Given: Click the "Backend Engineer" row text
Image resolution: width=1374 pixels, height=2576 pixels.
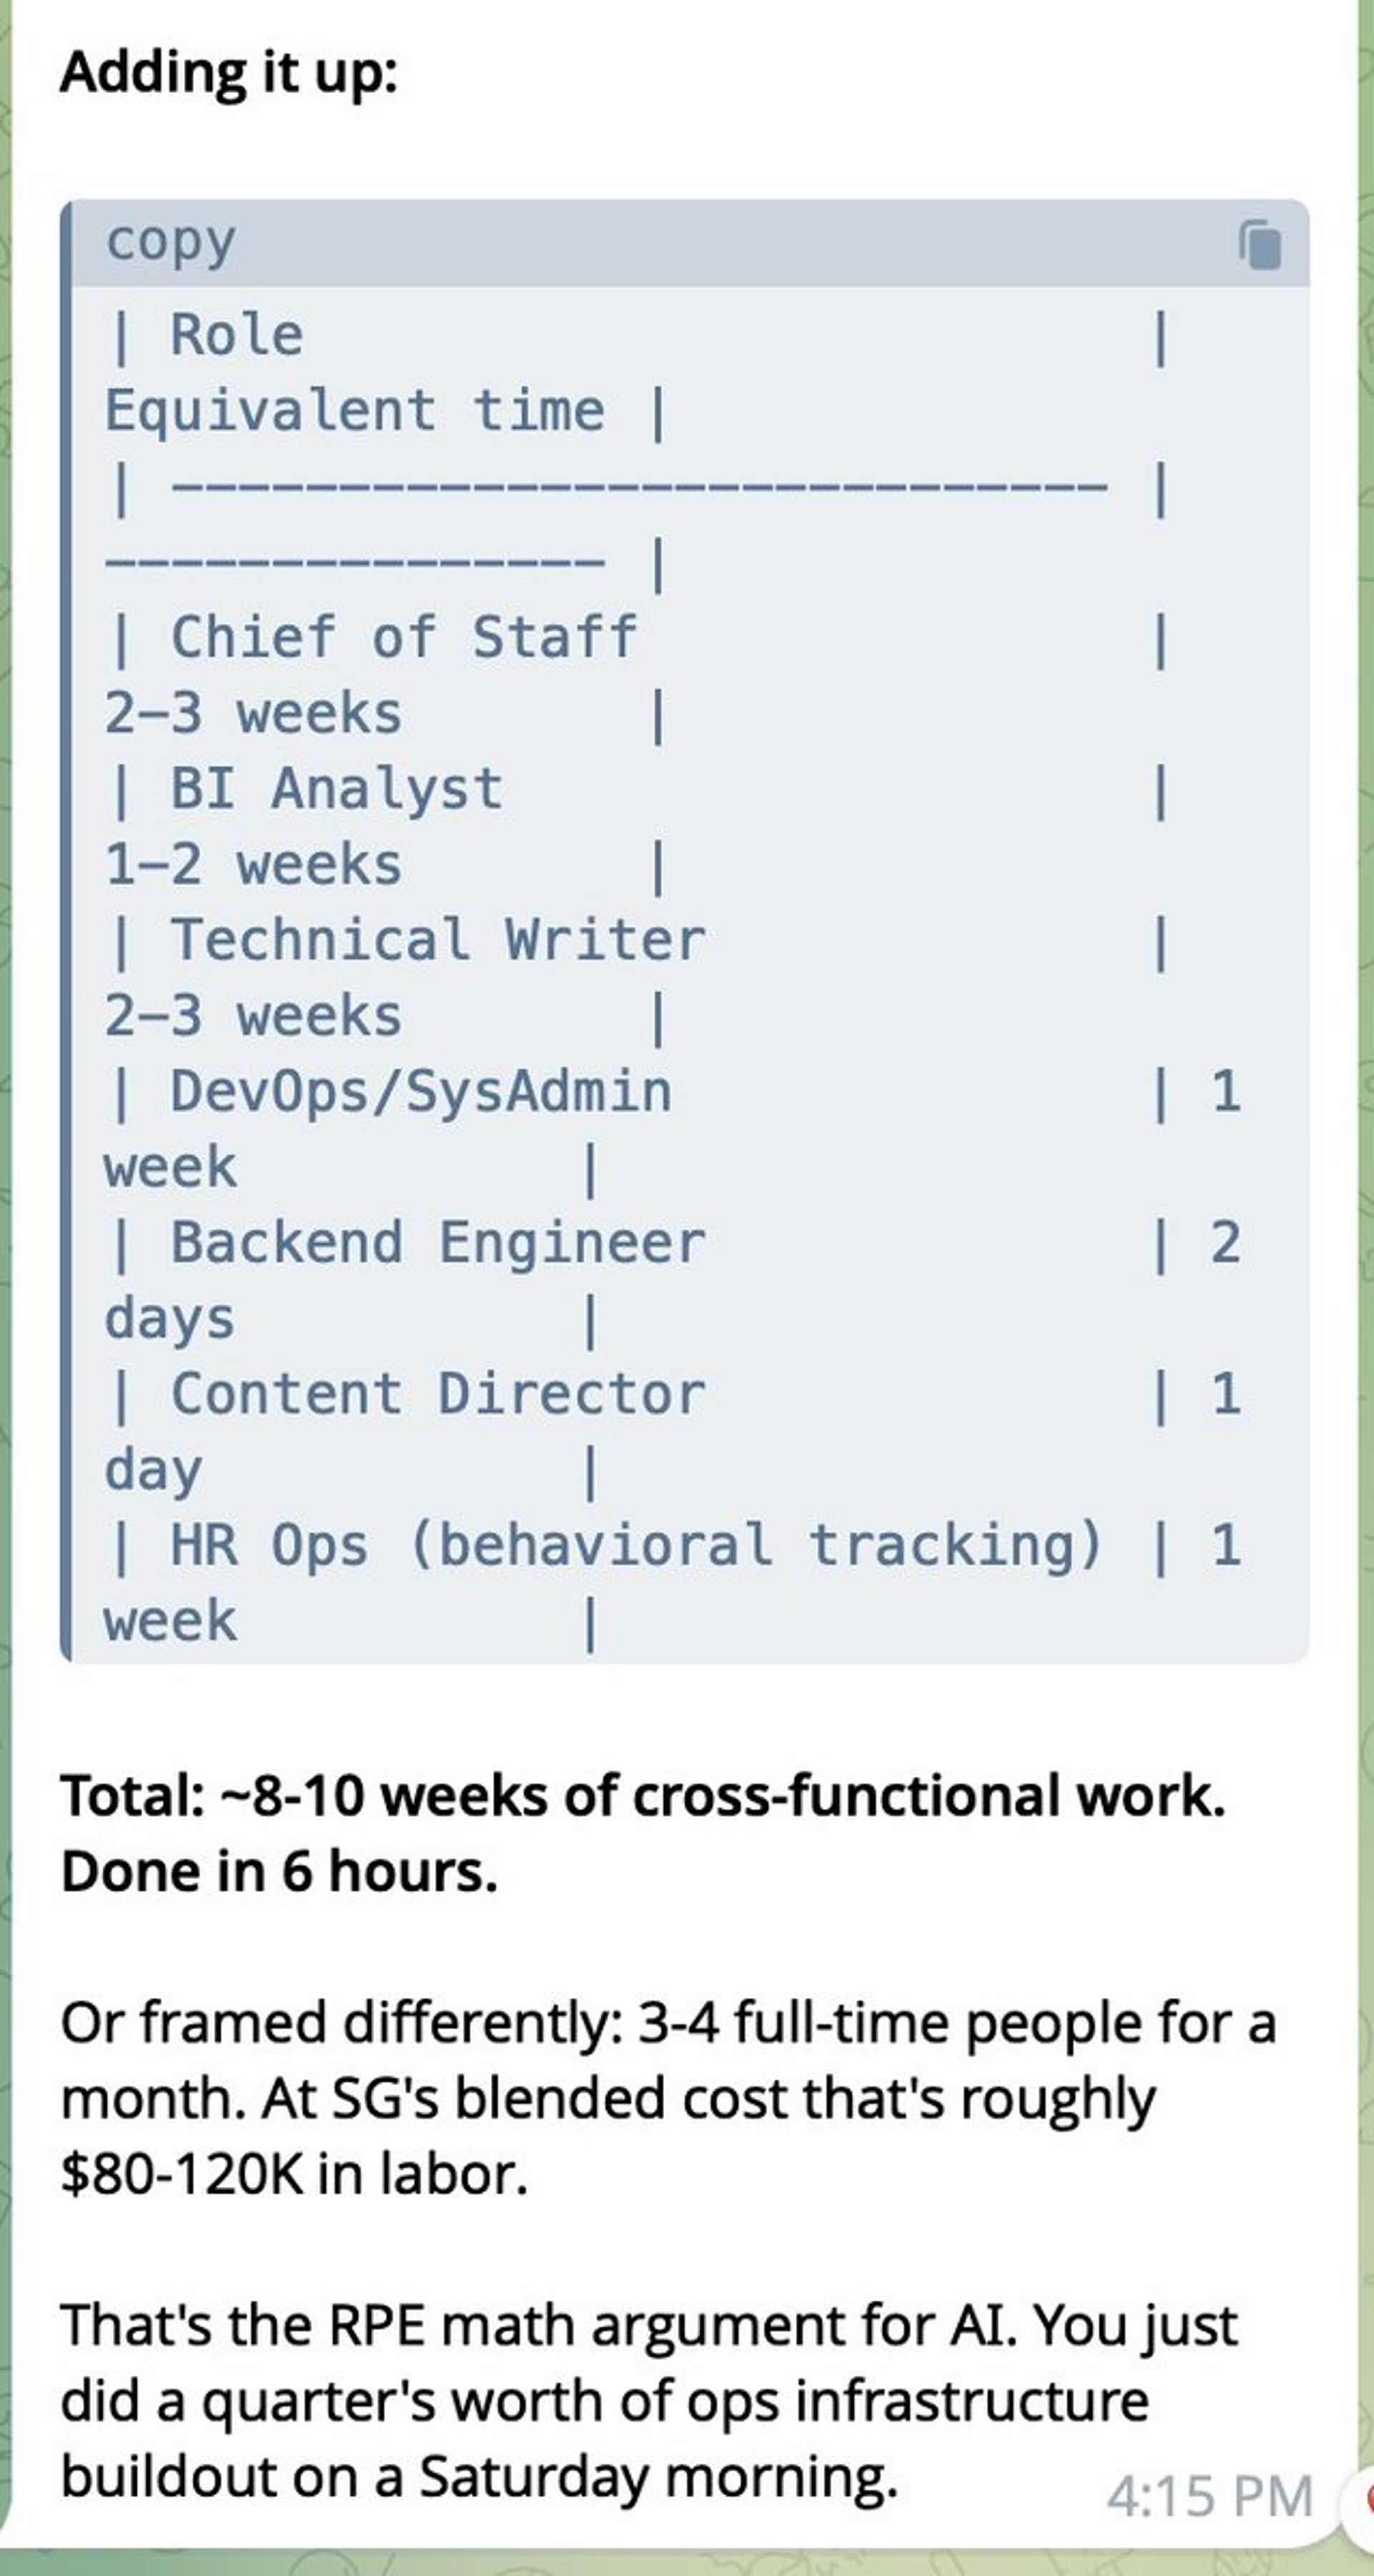Looking at the screenshot, I should point(437,1243).
